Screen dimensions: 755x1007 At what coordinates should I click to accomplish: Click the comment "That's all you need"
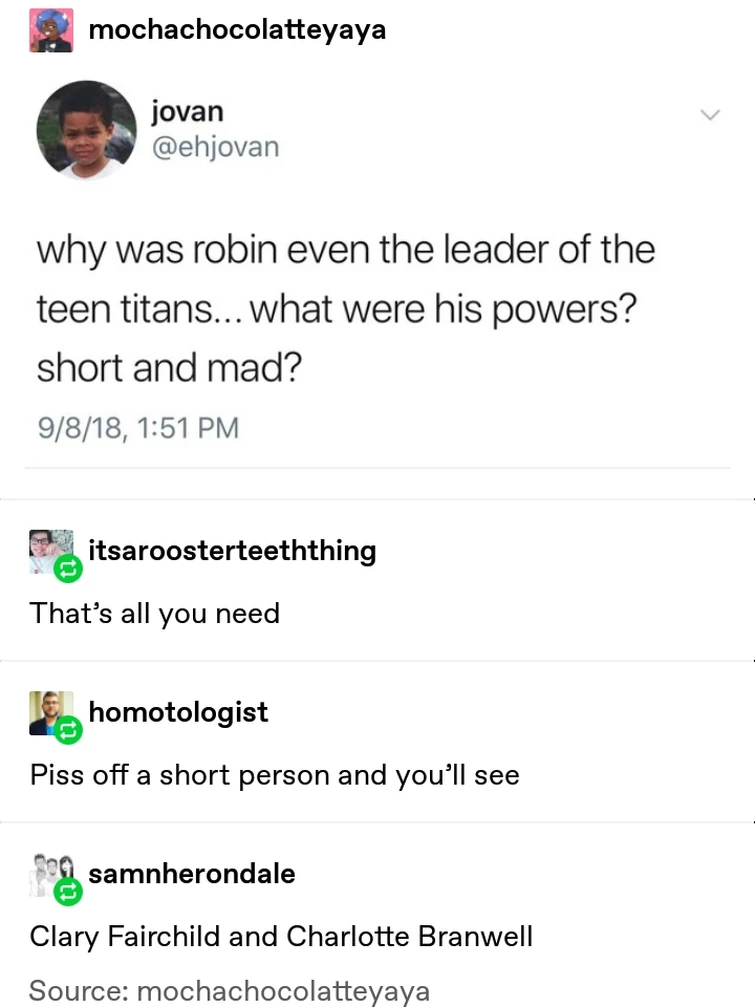coord(155,613)
